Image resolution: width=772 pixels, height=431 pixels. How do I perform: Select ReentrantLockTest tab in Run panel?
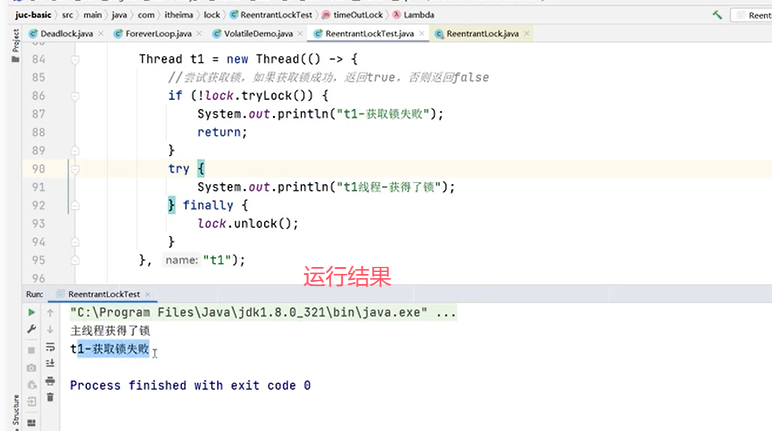click(104, 294)
